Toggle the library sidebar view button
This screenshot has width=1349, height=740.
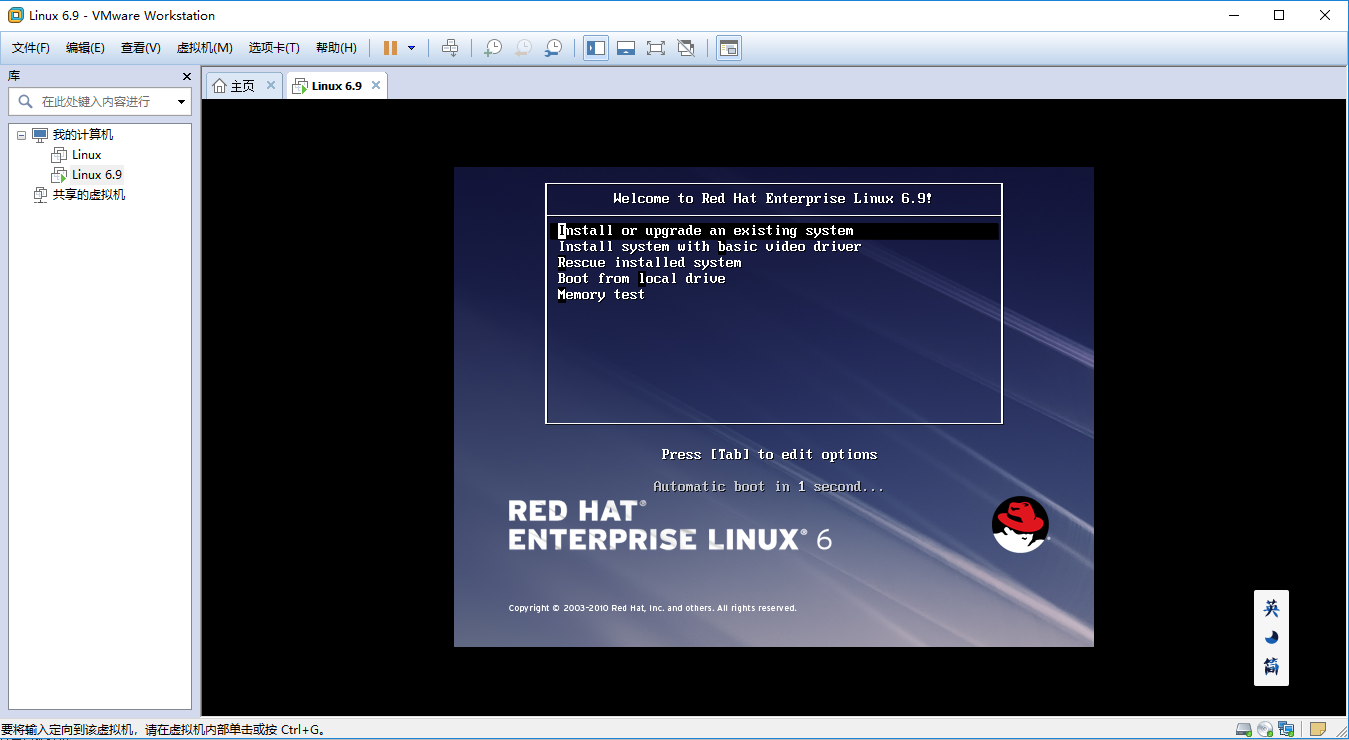point(596,48)
